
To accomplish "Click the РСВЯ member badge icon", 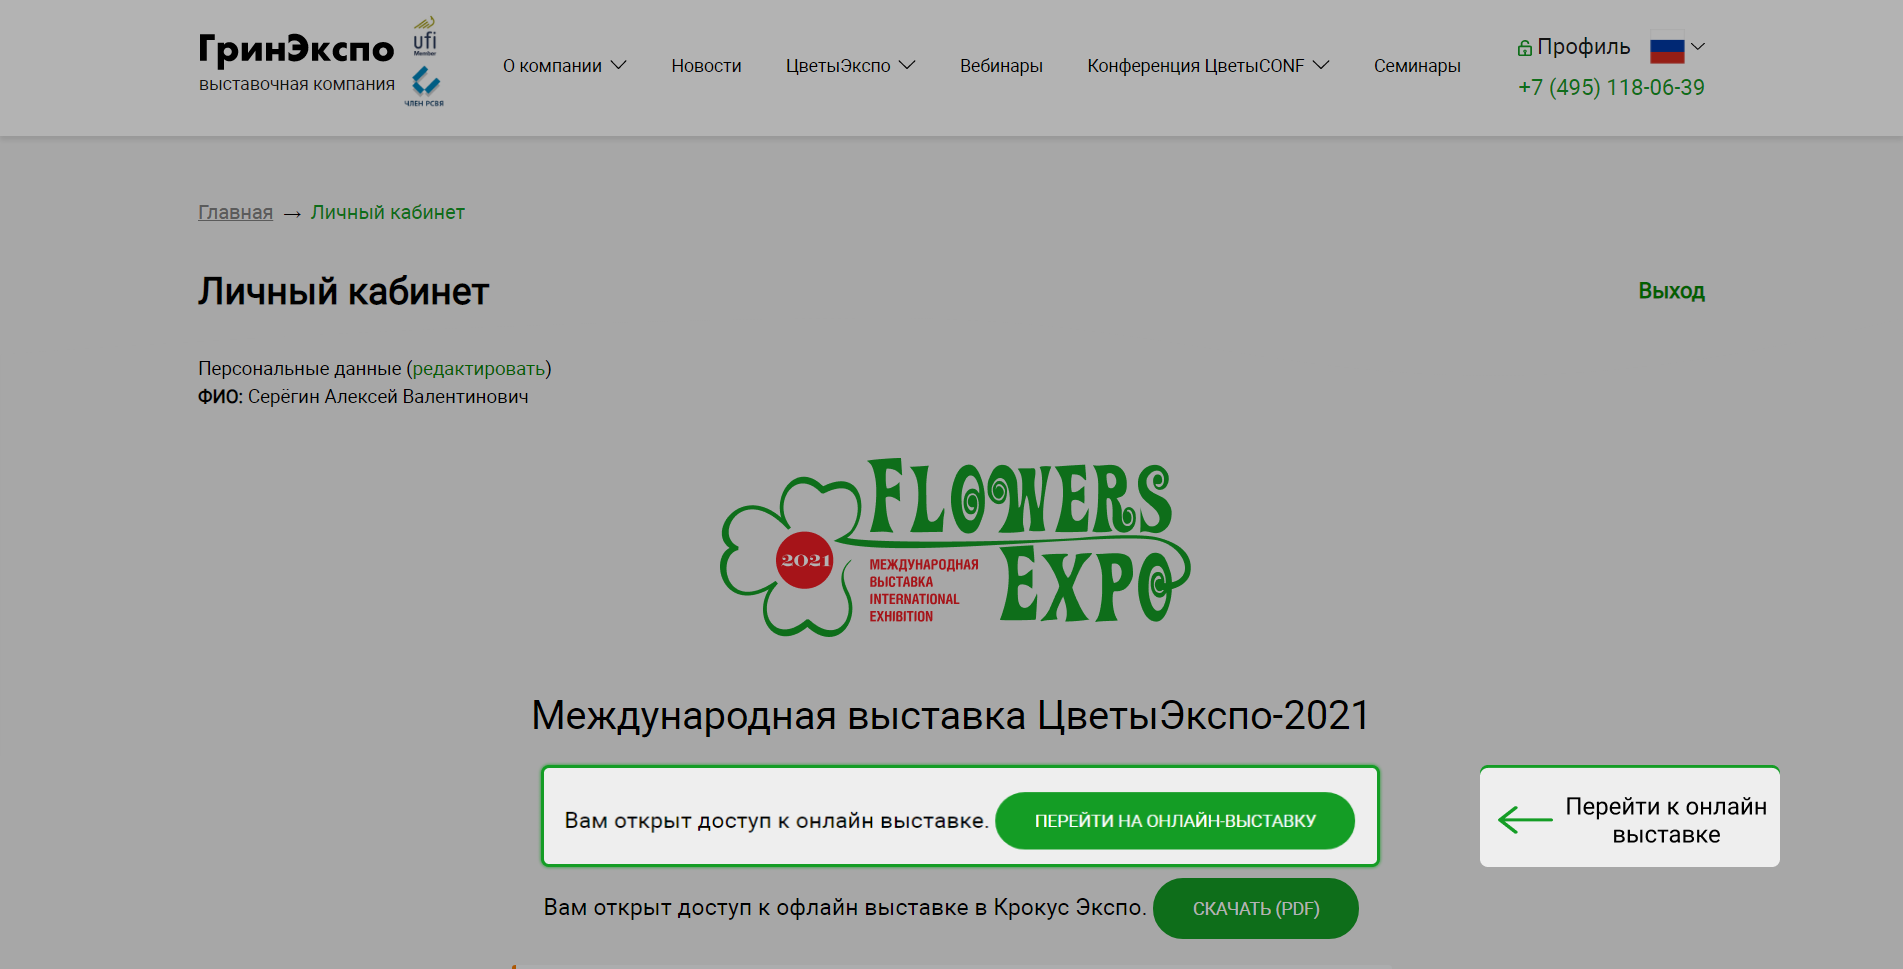I will 425,86.
